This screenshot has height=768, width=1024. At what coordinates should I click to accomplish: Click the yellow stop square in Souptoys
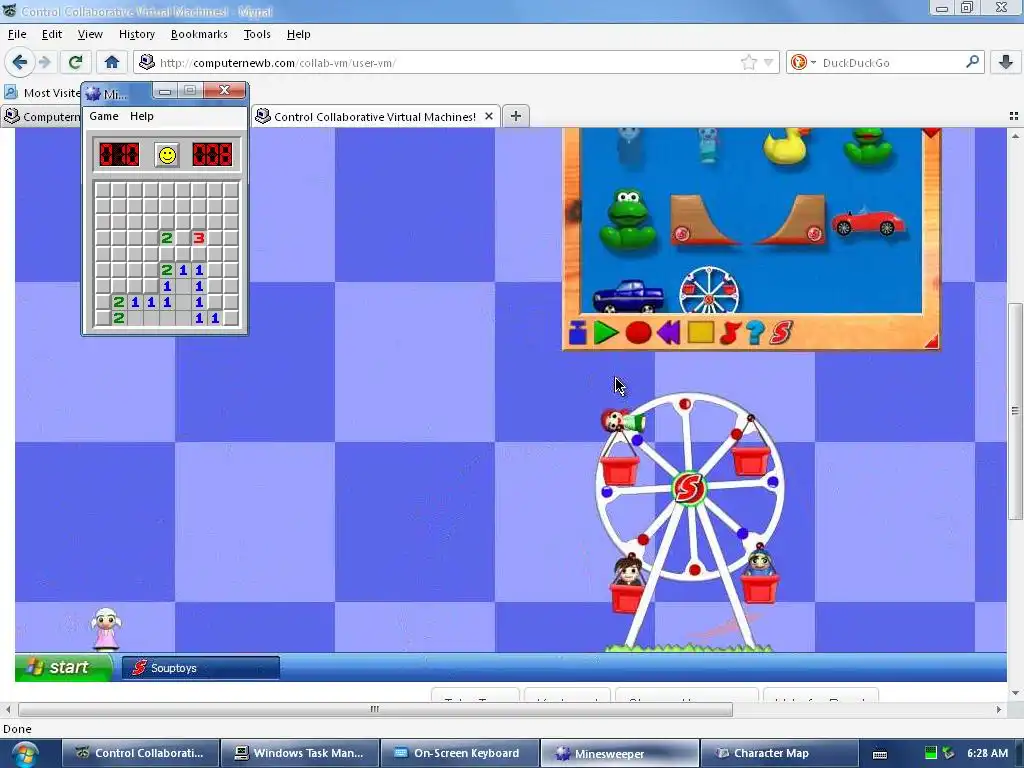[x=700, y=332]
